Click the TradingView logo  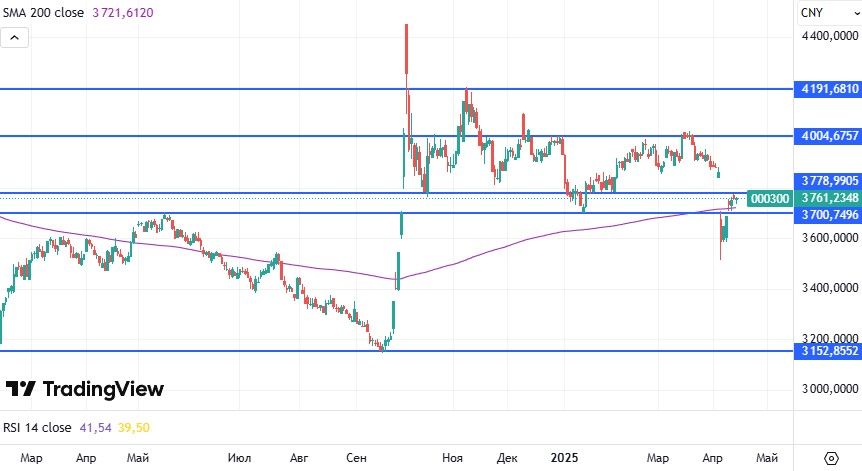[85, 389]
